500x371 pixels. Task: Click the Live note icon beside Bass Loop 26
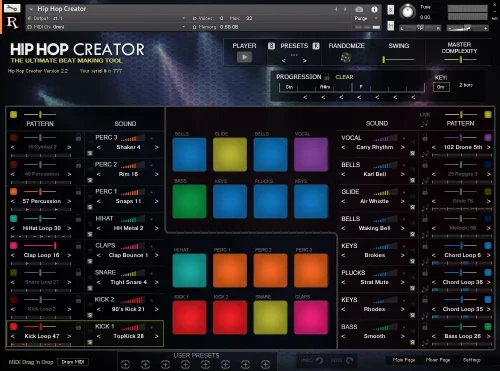(425, 343)
